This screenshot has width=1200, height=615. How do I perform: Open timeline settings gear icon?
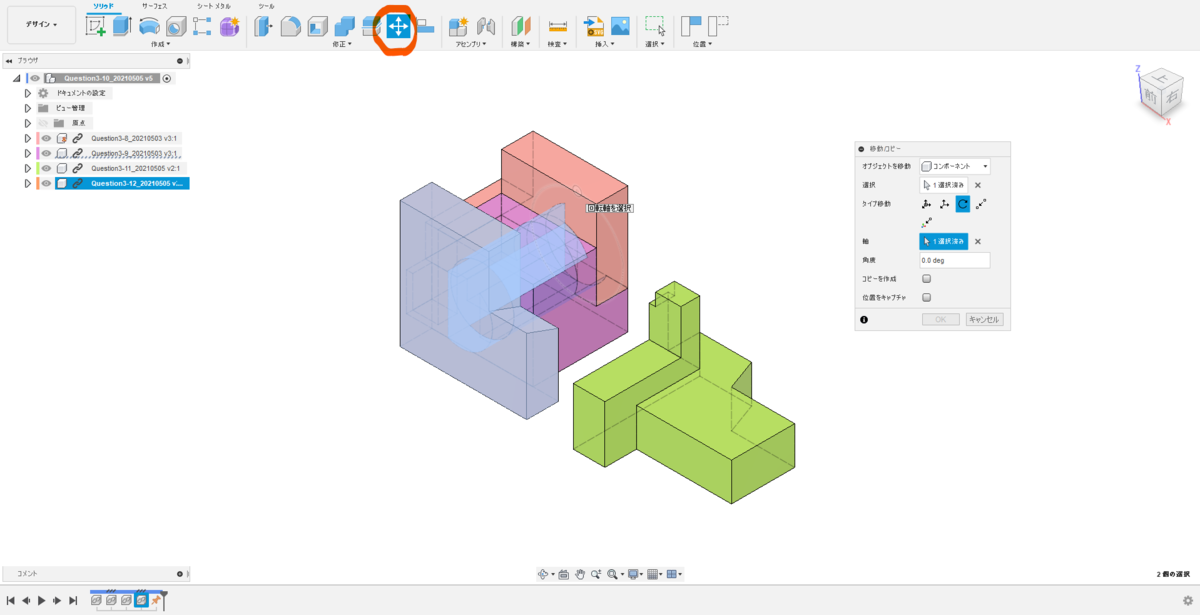1187,600
